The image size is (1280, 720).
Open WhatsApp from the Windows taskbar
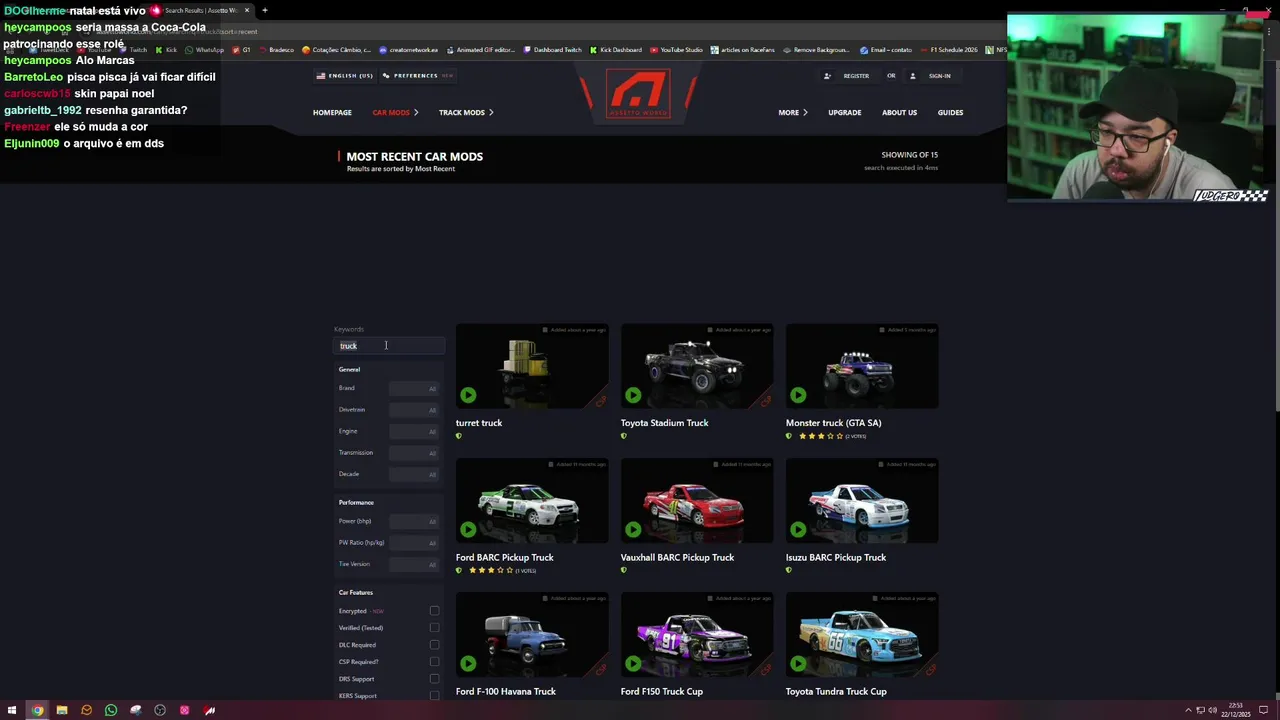click(x=111, y=710)
